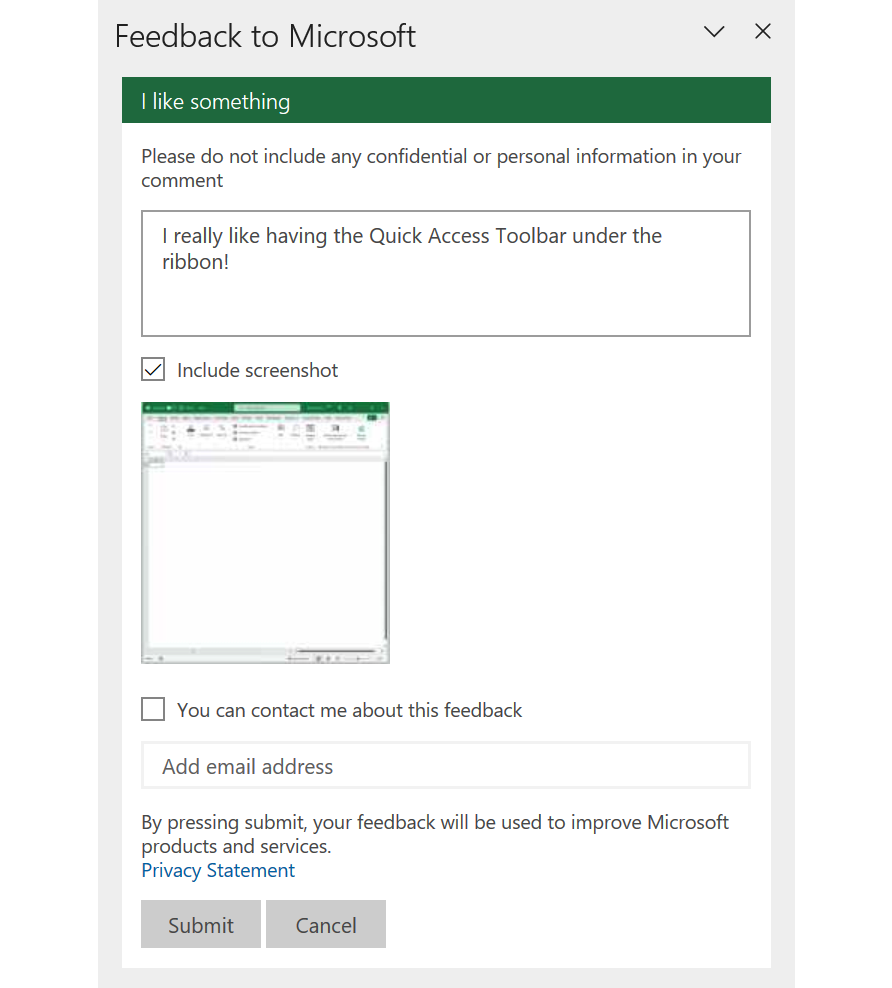Click the "I like something" green header
Screen dimensions: 892x988
(446, 101)
